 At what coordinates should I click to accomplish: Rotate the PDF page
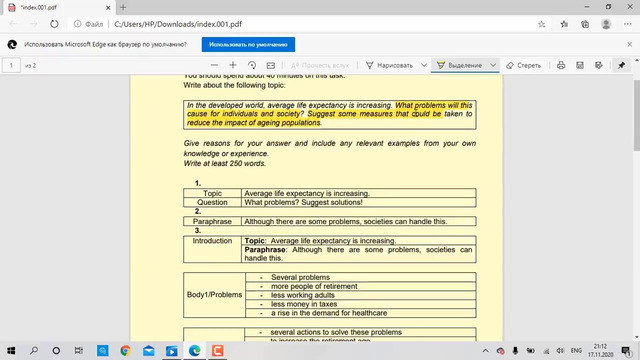click(252, 65)
